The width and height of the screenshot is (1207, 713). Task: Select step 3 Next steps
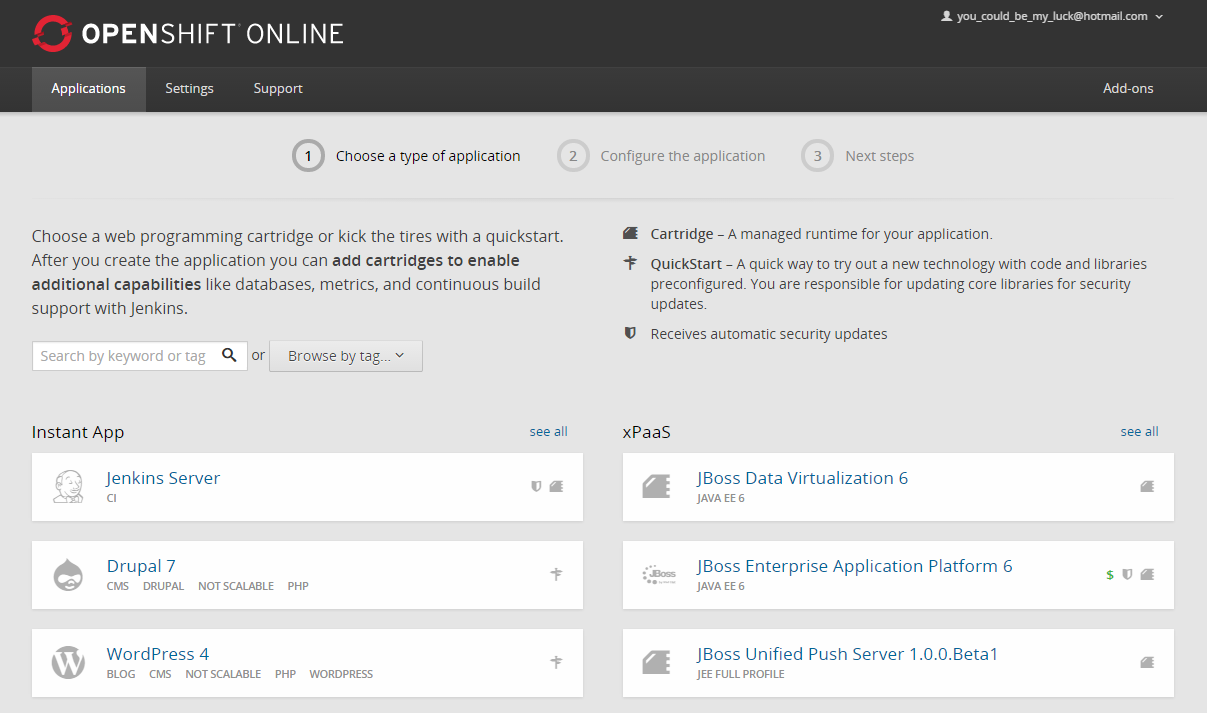(x=858, y=156)
